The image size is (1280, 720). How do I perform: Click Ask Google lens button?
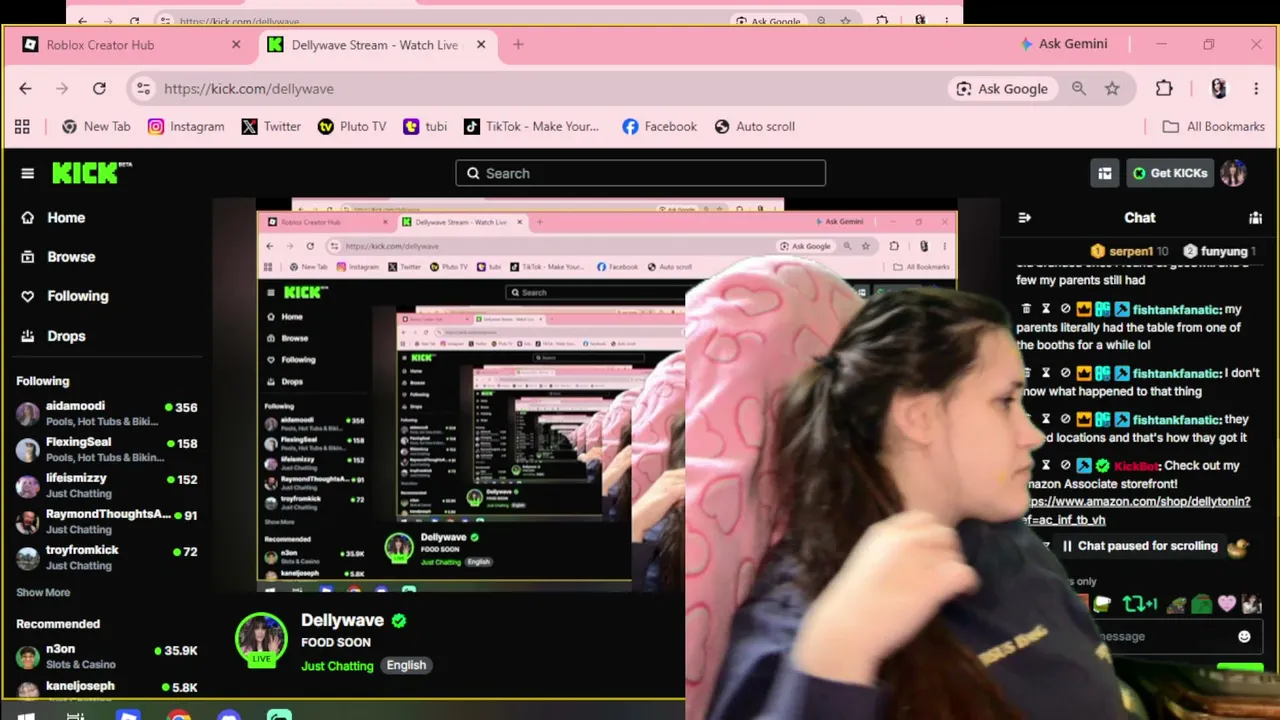(1002, 88)
